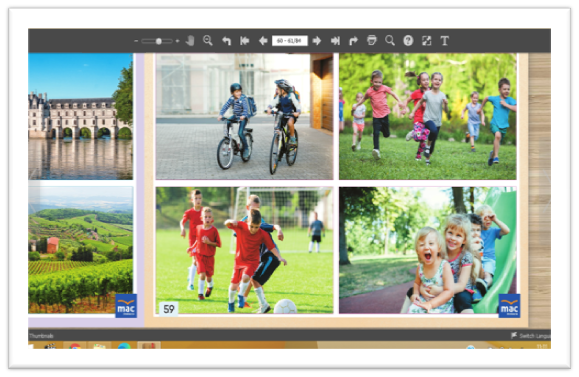Jump to the last page
The image size is (579, 377).
(335, 41)
